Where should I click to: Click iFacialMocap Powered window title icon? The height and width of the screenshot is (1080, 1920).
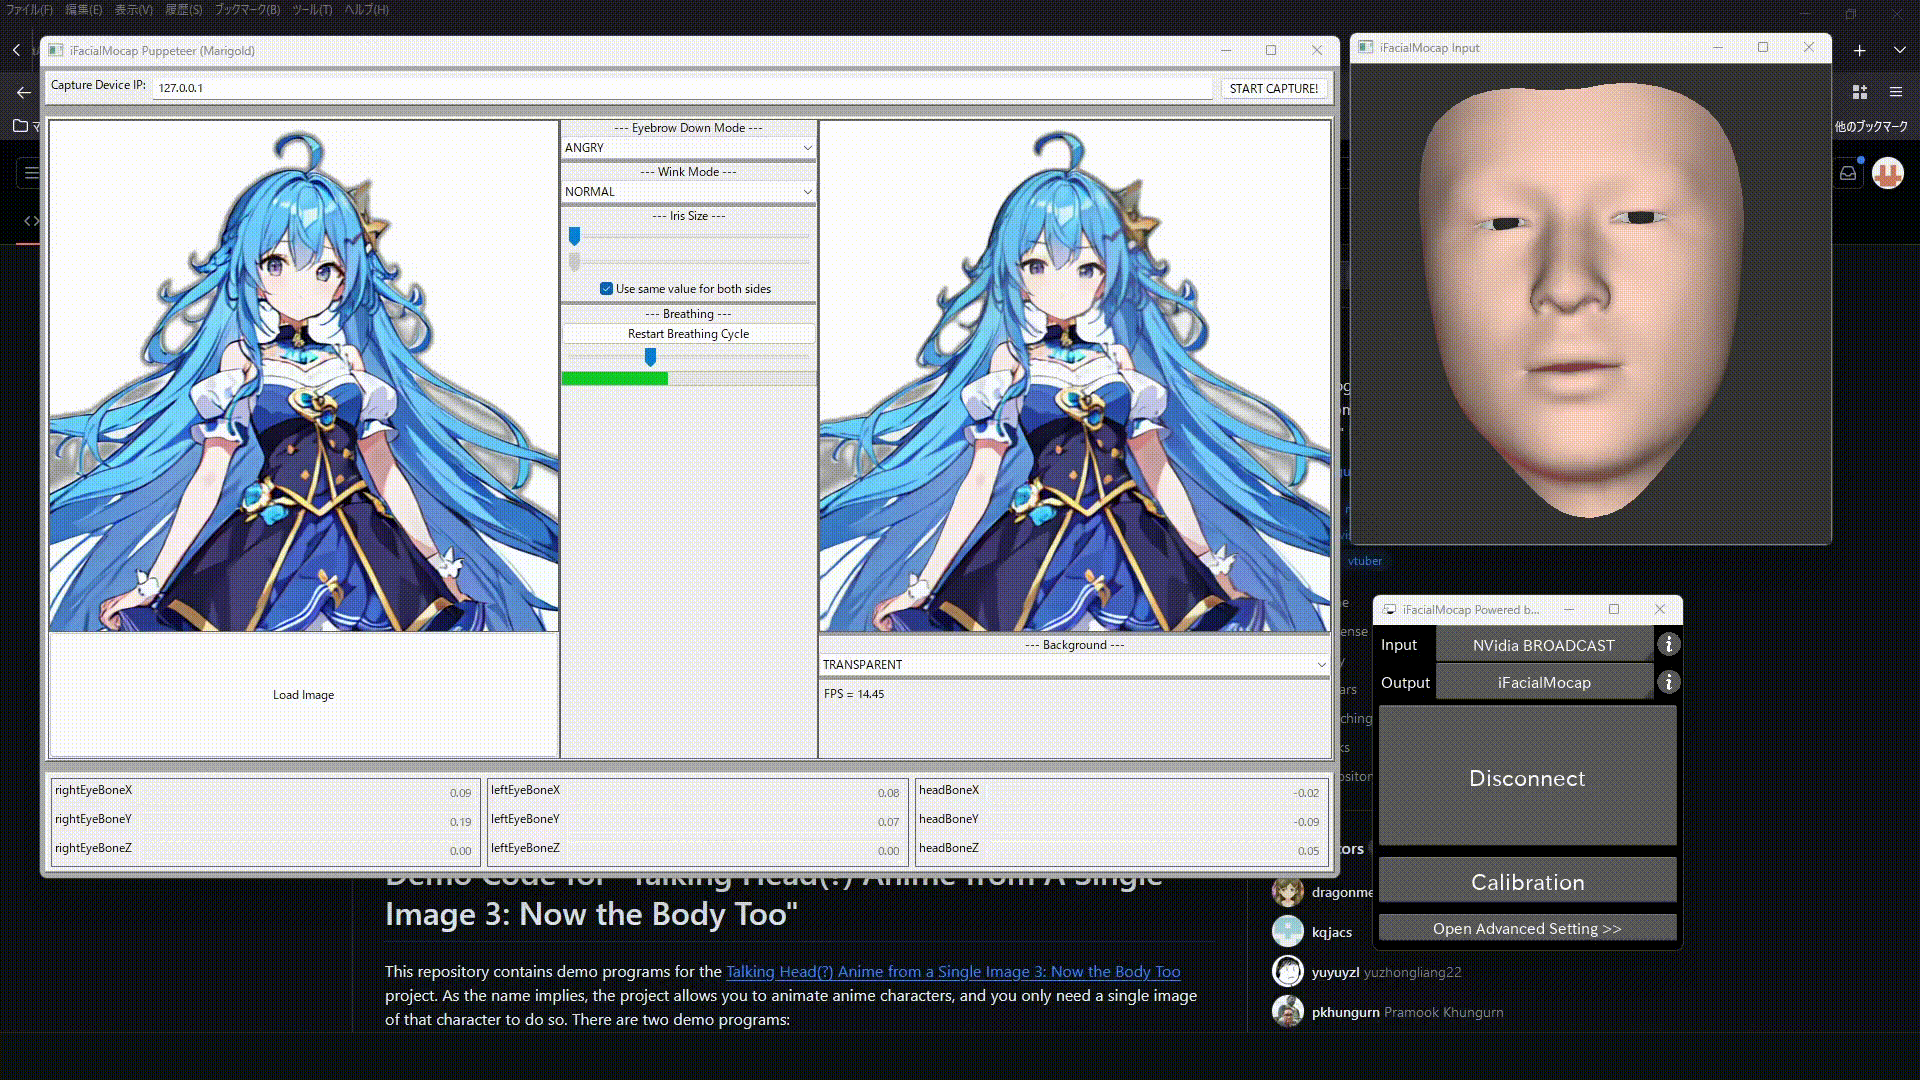click(x=1389, y=609)
